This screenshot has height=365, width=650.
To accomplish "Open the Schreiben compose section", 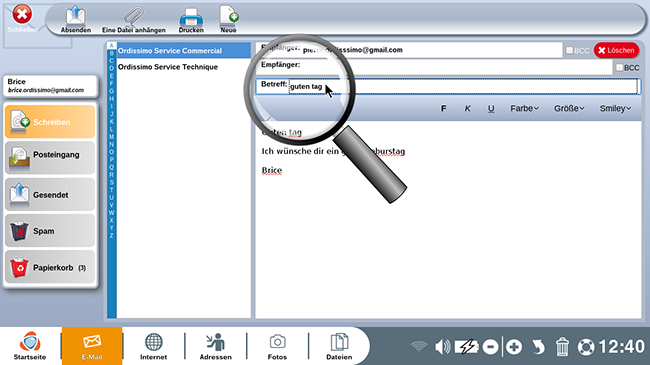I will pos(50,122).
